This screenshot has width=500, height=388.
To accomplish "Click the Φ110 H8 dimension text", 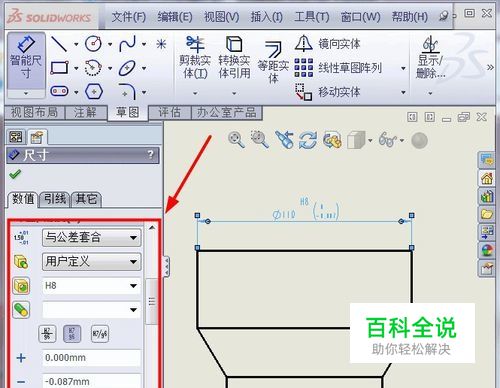I will click(x=306, y=210).
